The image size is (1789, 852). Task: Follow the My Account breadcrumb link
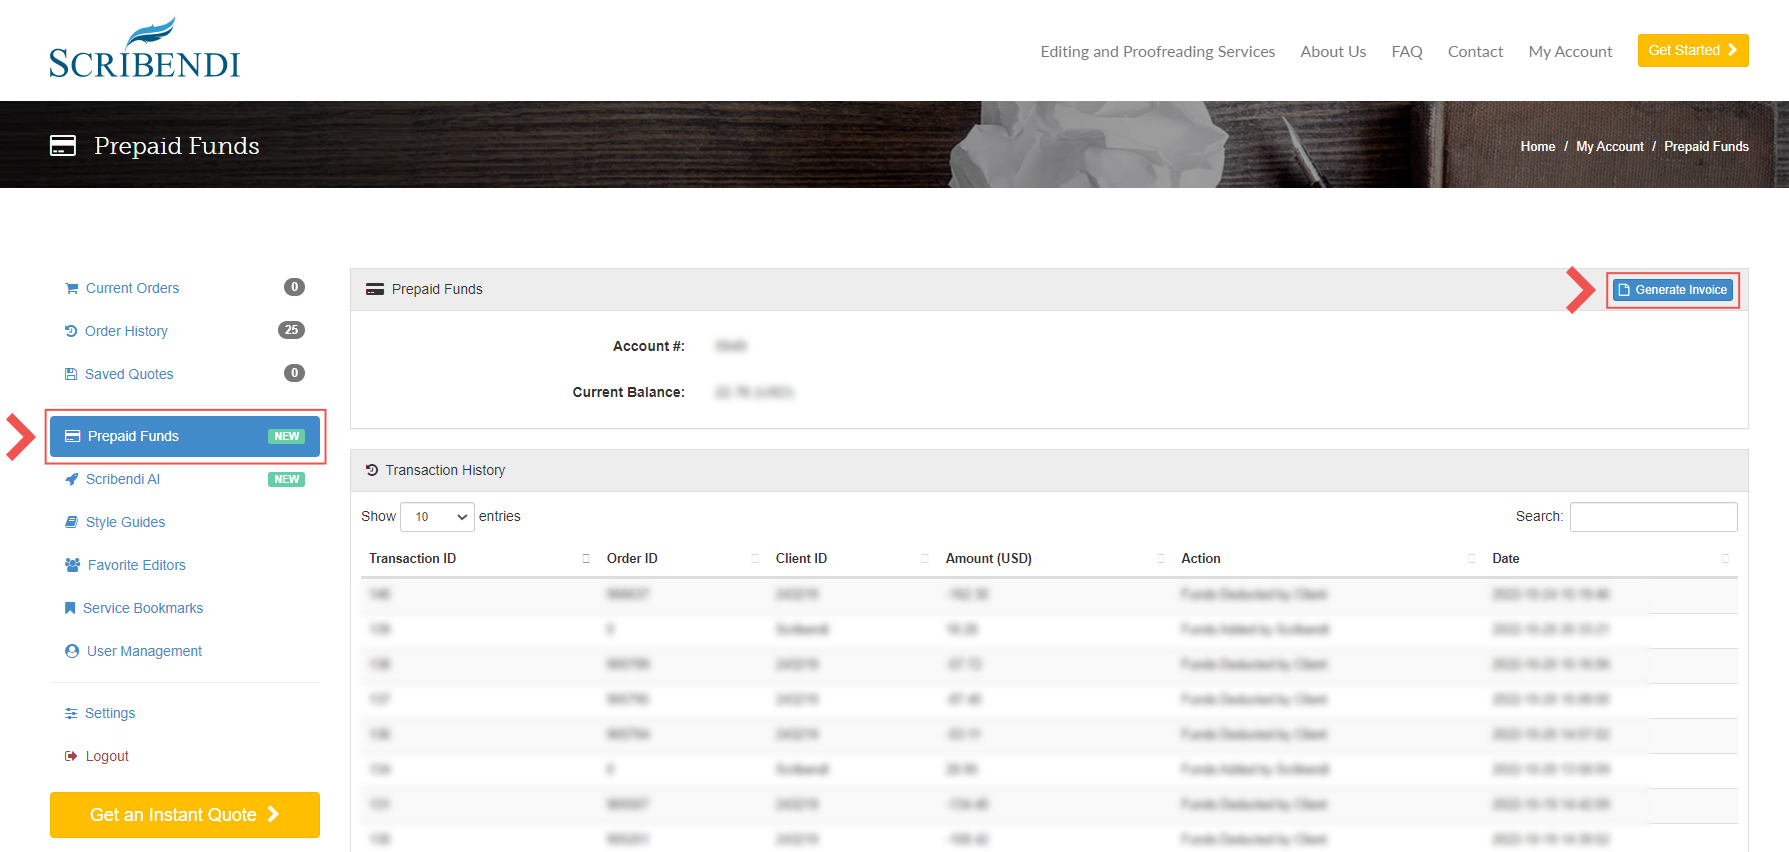pyautogui.click(x=1609, y=146)
